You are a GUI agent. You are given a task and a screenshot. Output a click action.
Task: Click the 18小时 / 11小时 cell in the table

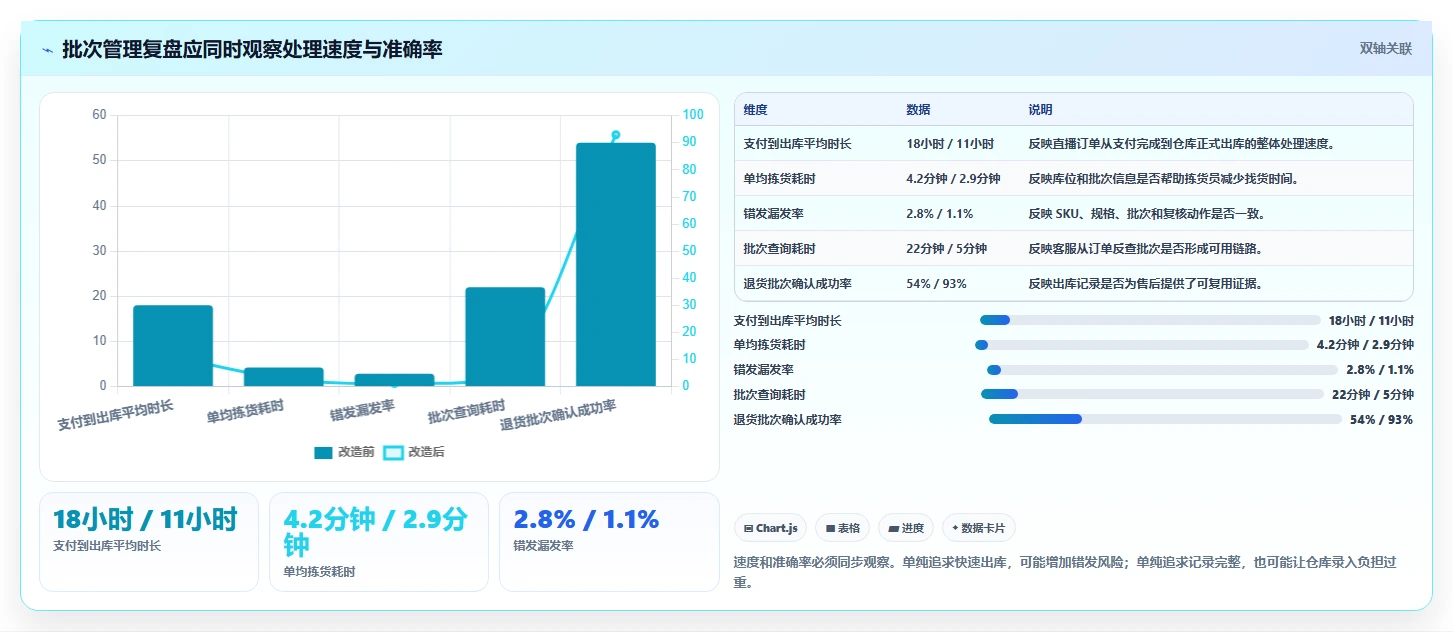pyautogui.click(x=950, y=144)
